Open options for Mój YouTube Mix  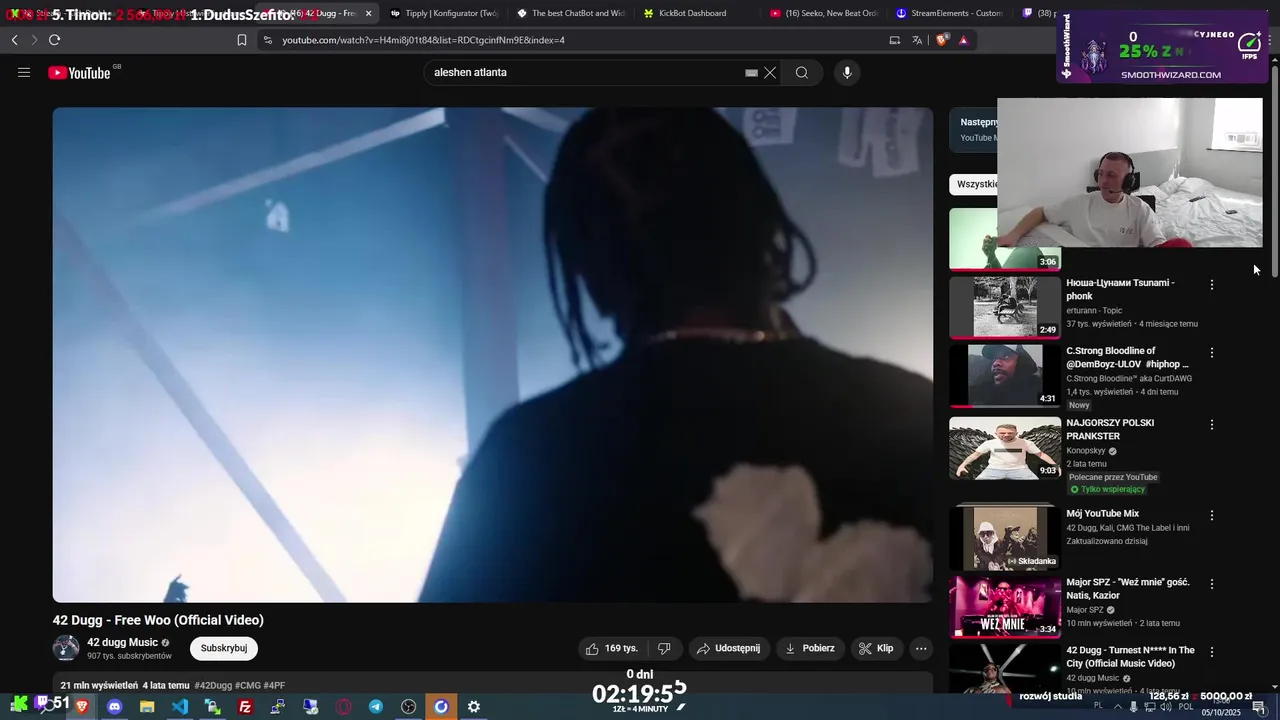(1212, 516)
